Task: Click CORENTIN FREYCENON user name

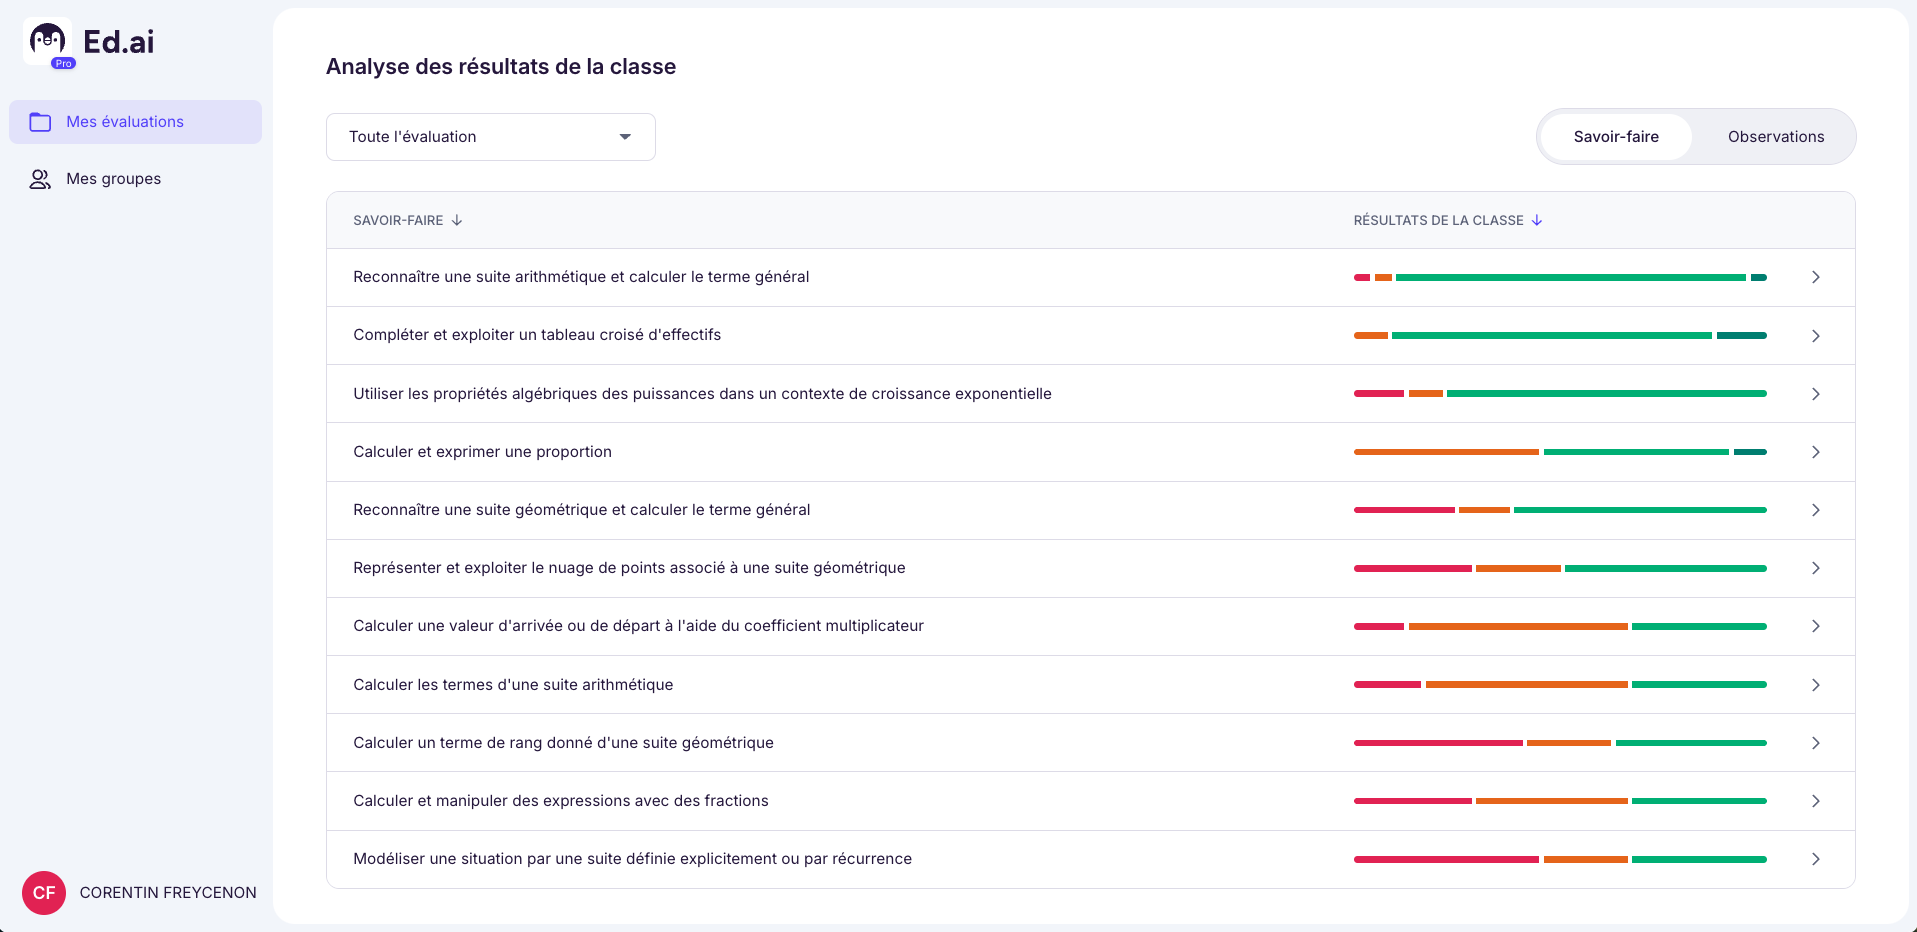Action: 168,892
